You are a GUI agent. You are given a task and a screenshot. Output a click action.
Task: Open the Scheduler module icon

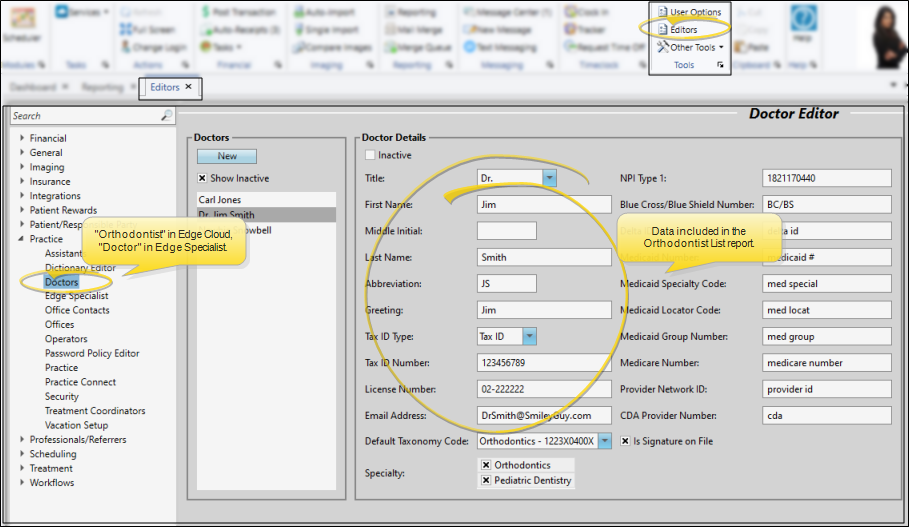tap(22, 22)
